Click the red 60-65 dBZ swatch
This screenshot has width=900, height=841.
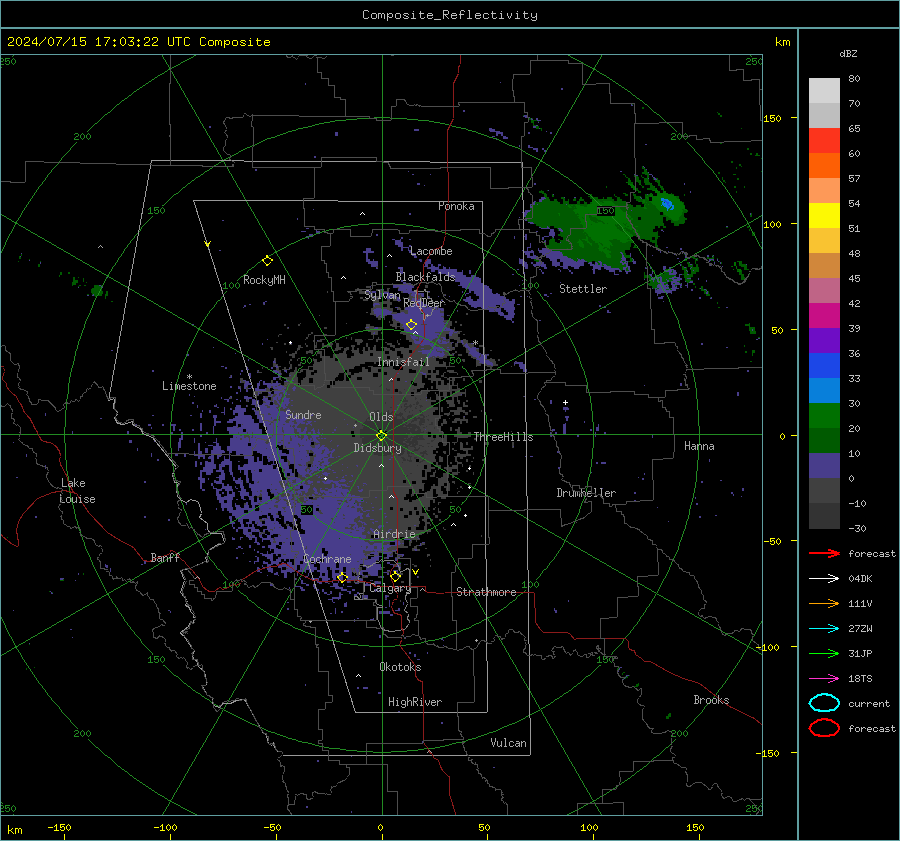(x=824, y=141)
